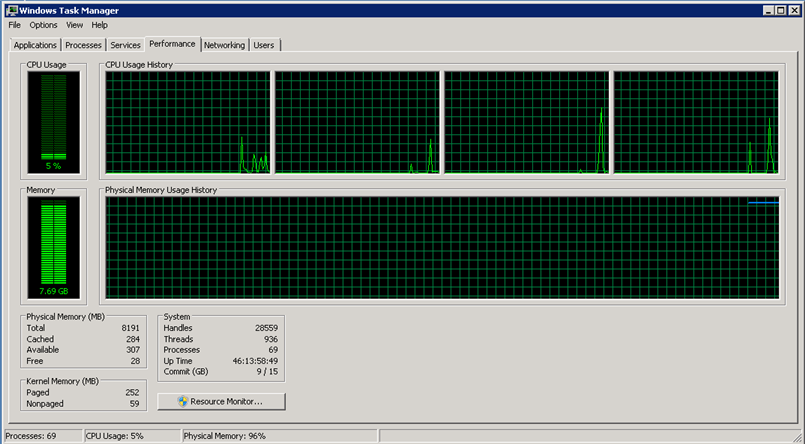The image size is (805, 444).
Task: Click the shield icon on Resource Monitor
Action: (x=182, y=401)
